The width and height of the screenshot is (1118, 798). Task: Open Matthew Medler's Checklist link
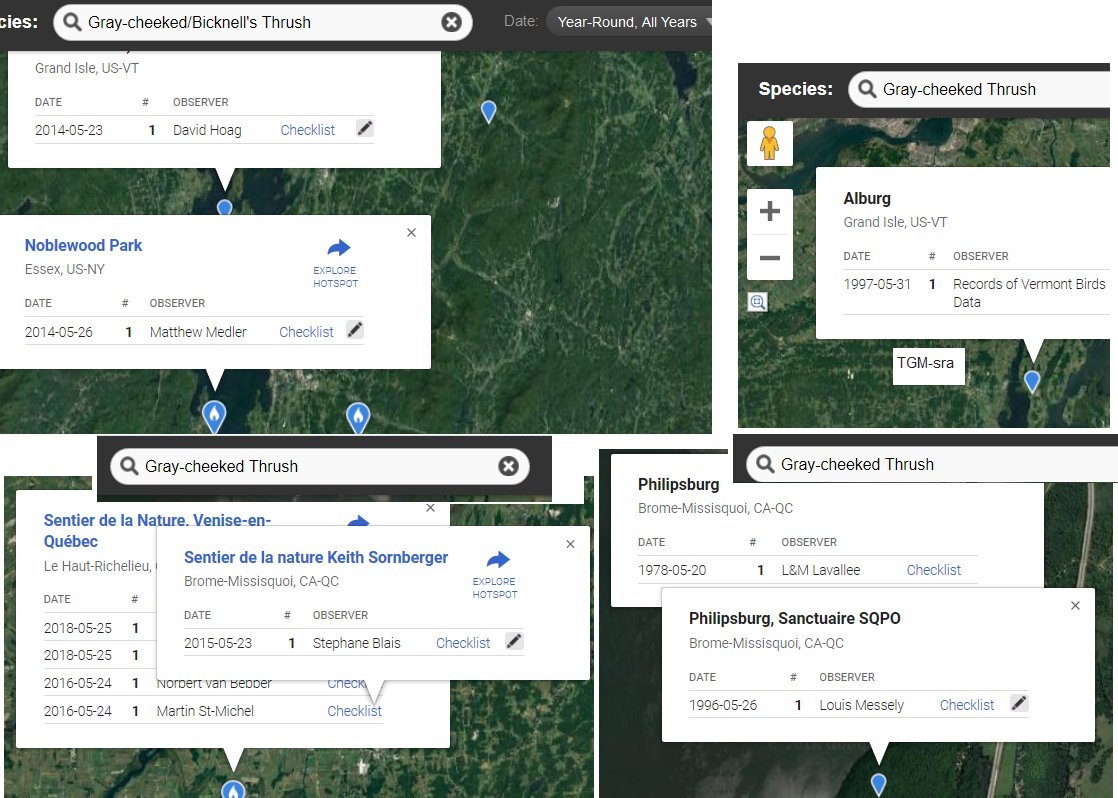(x=306, y=332)
